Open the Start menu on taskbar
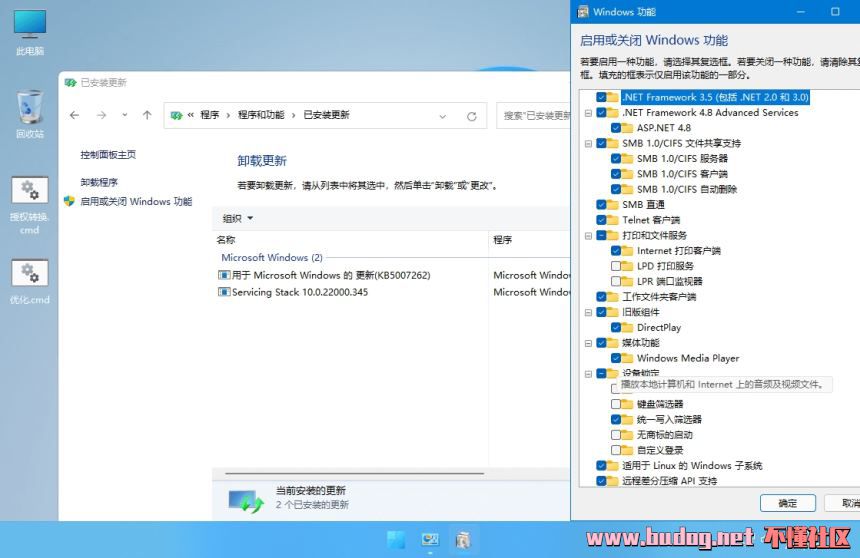The height and width of the screenshot is (558, 860). coord(396,540)
